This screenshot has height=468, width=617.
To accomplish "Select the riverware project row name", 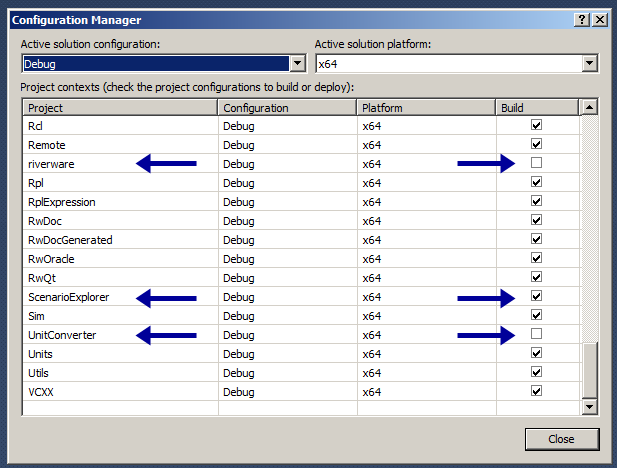I will point(51,164).
